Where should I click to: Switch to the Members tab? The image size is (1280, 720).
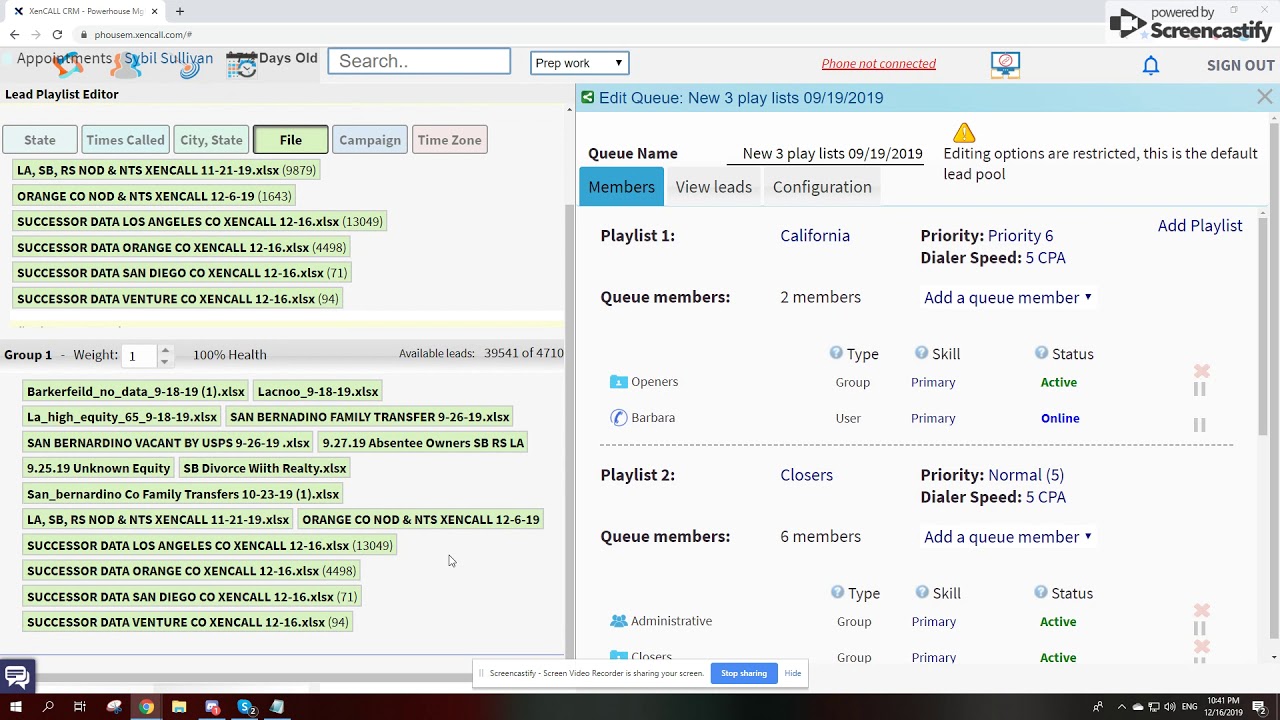pos(621,187)
